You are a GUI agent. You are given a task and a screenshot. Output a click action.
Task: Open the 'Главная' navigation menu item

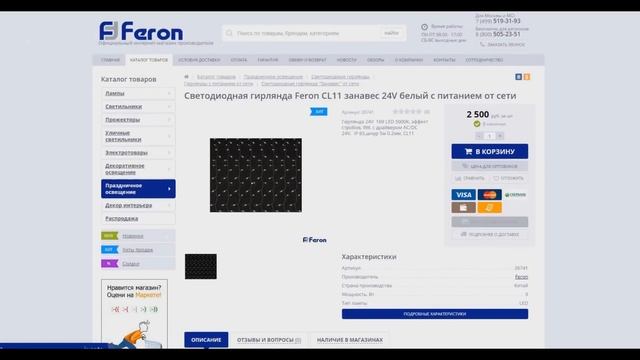pos(110,60)
